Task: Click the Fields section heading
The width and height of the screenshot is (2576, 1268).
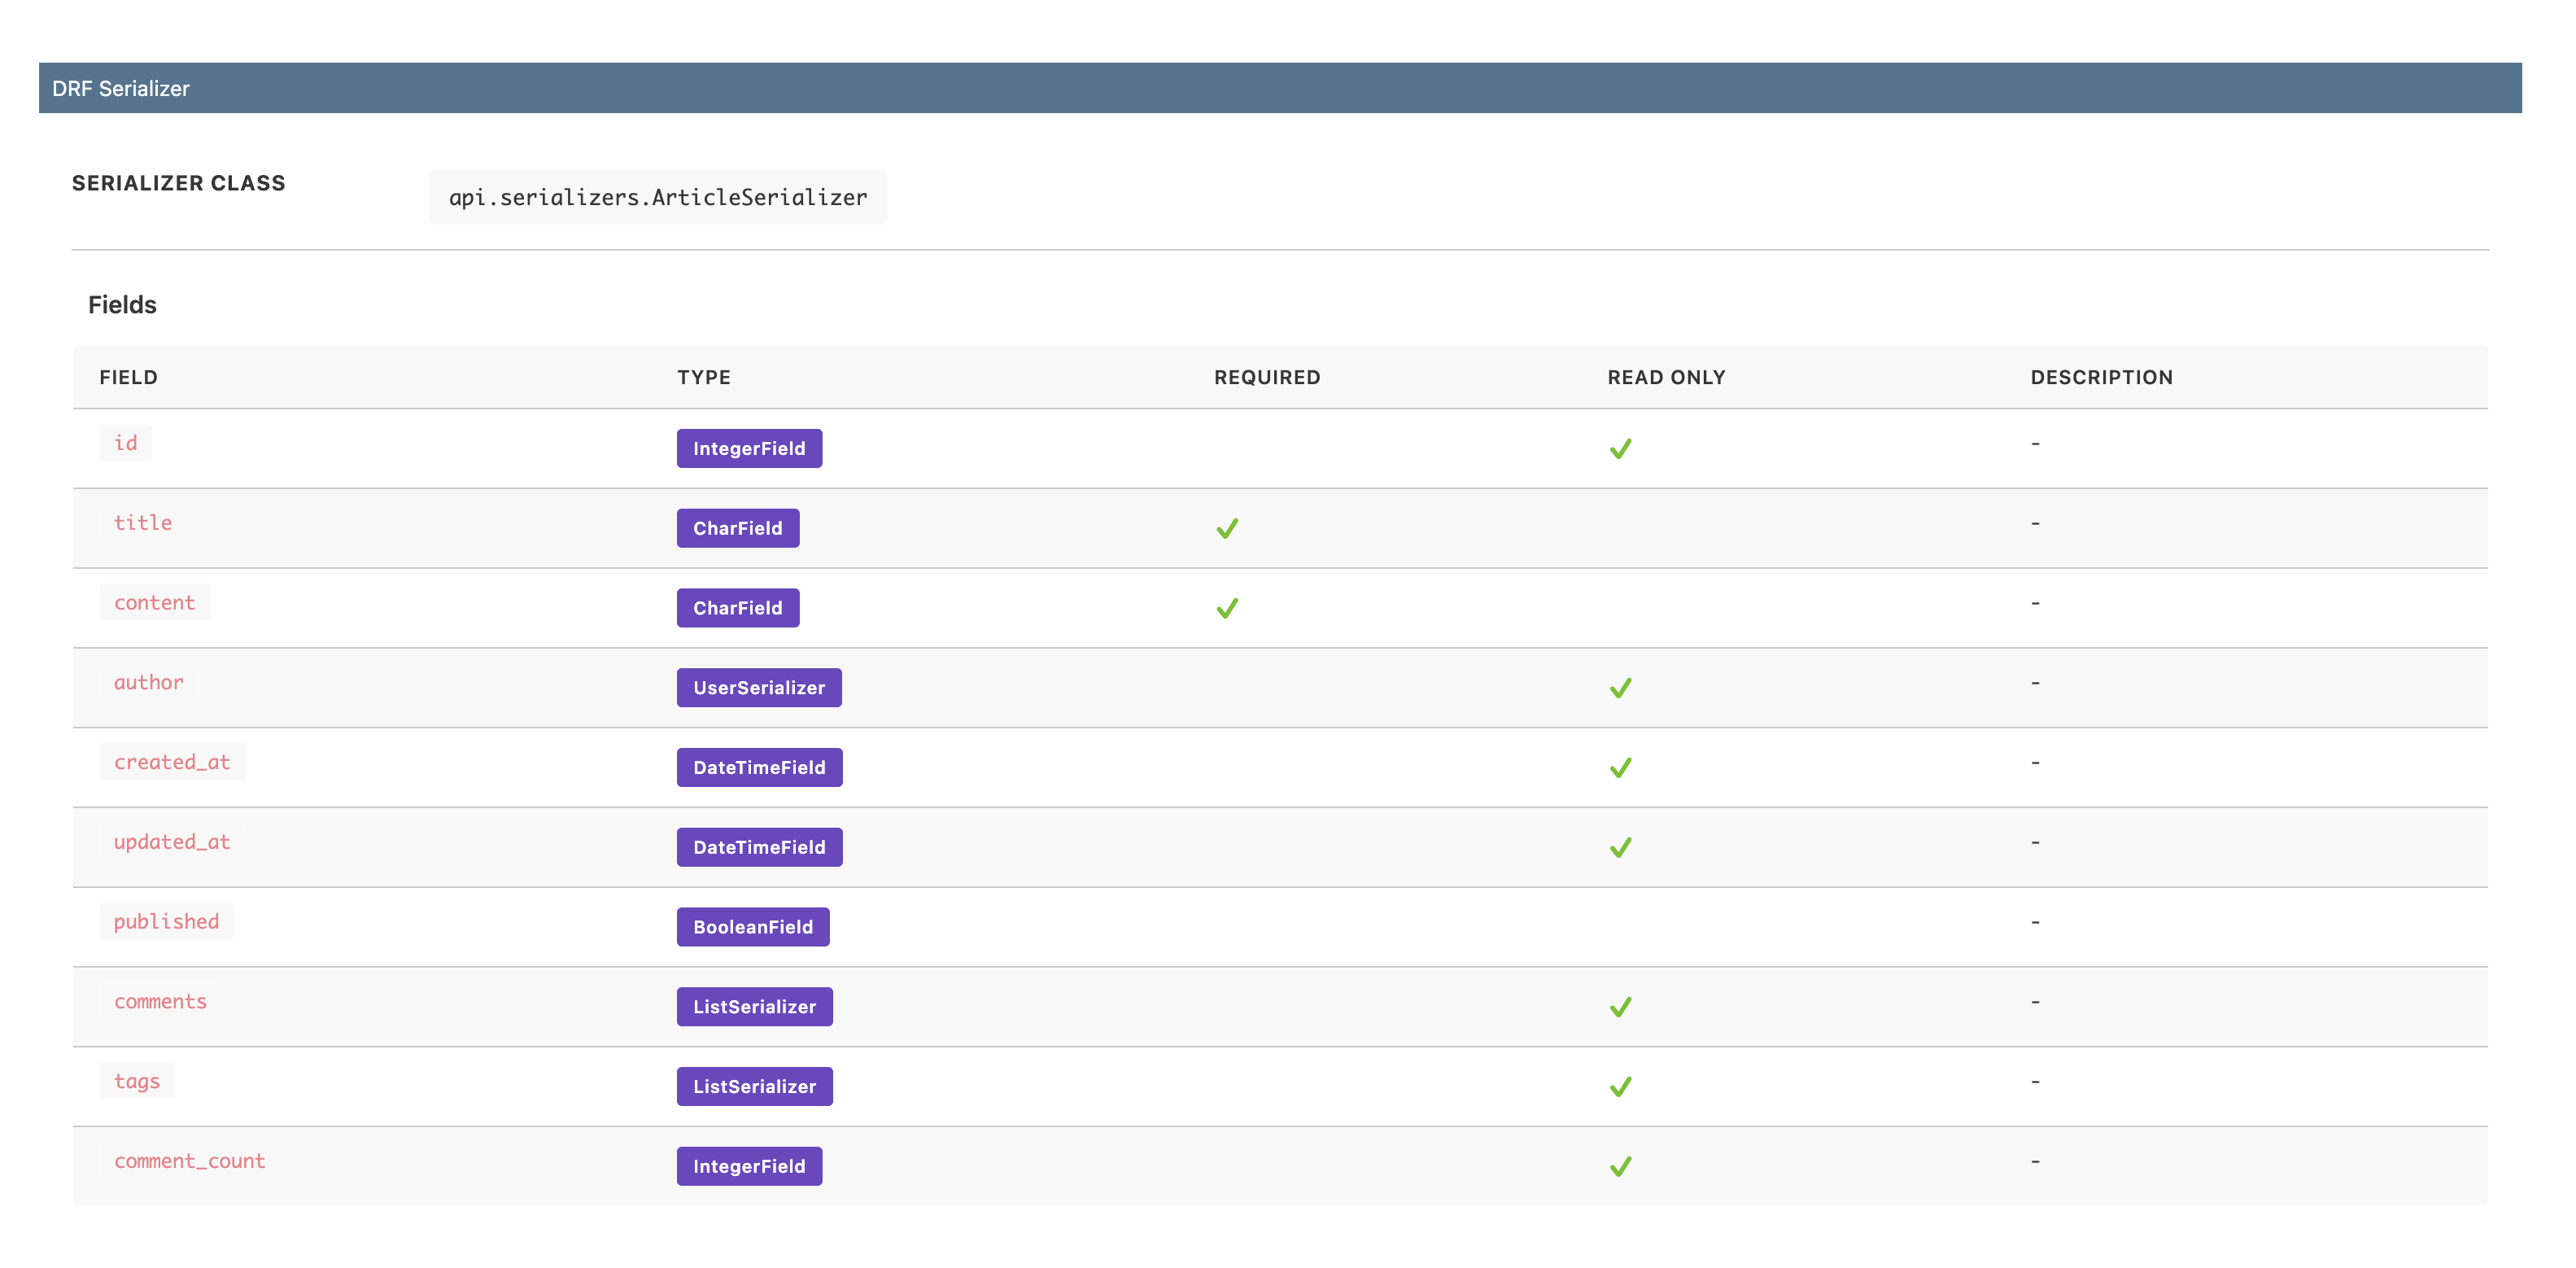Action: click(x=122, y=305)
